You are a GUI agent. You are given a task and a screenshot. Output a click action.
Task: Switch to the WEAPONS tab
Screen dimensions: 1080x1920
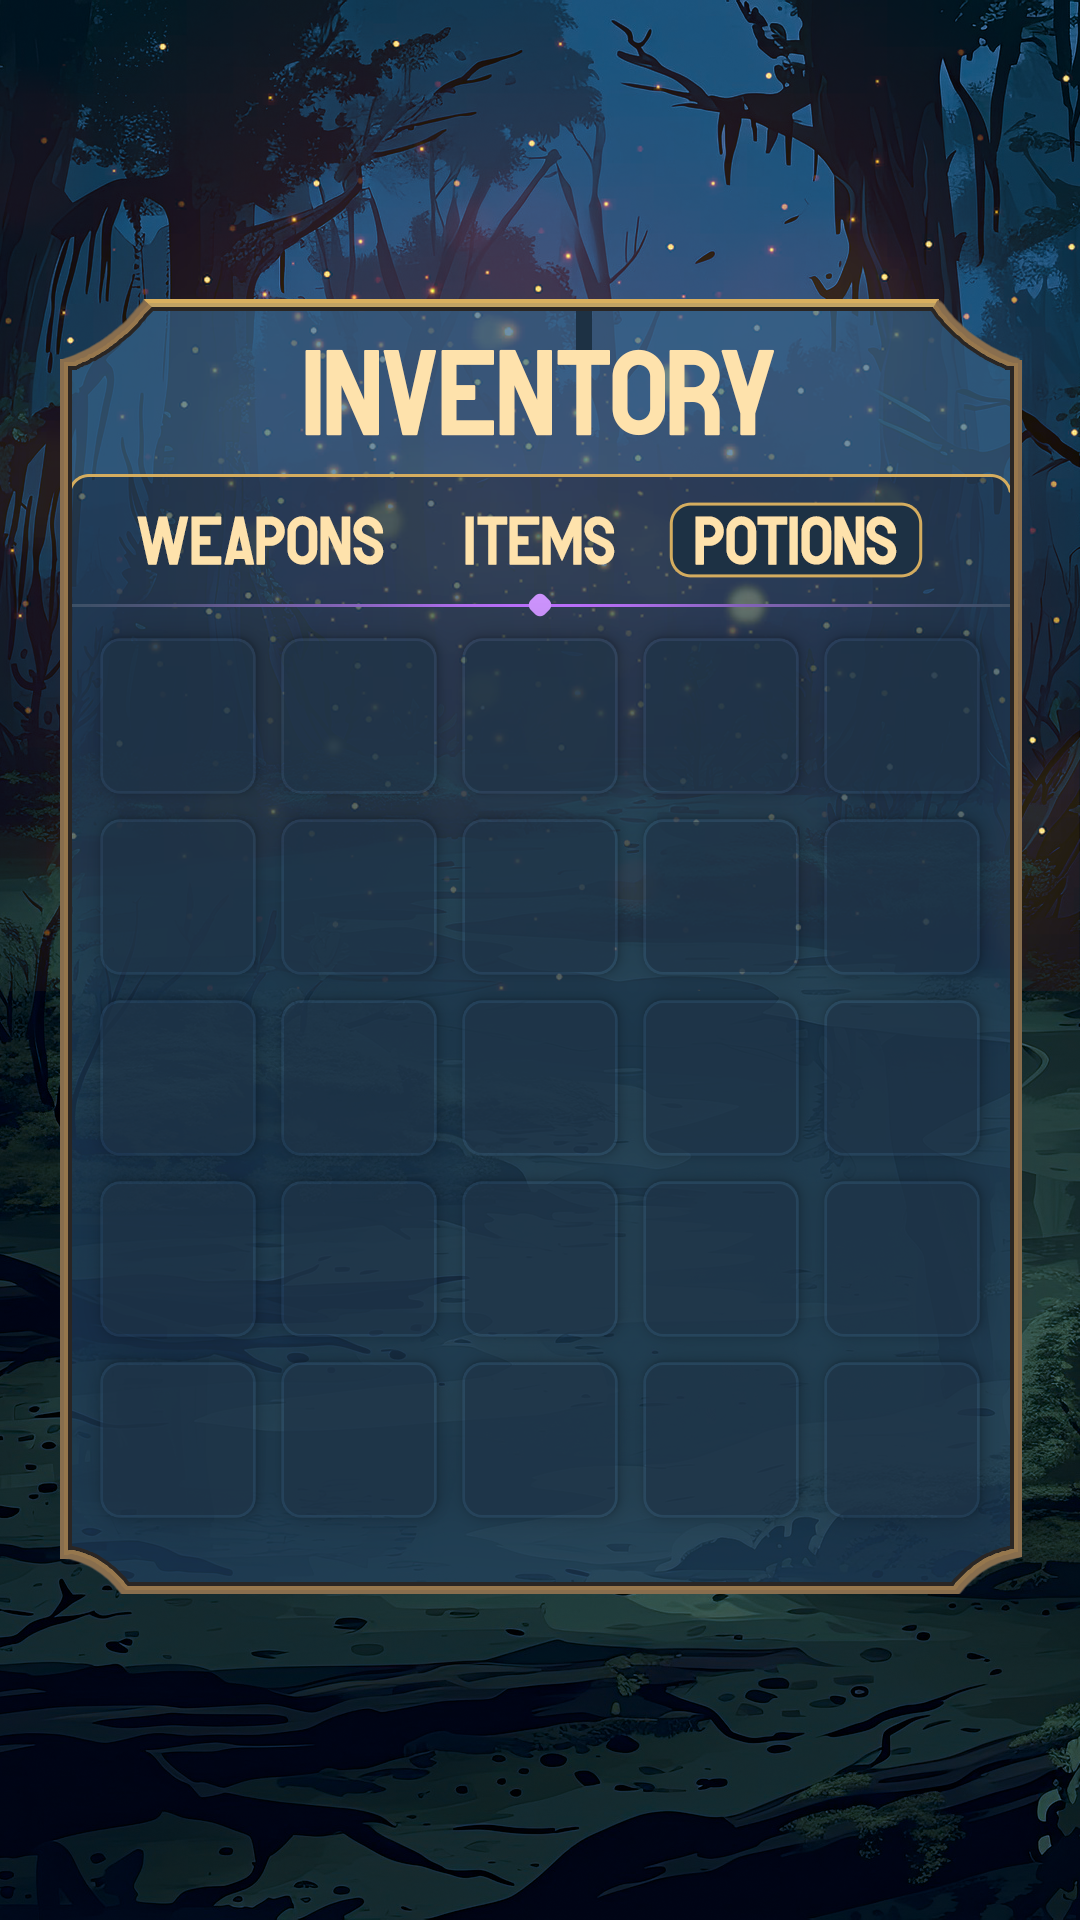click(261, 541)
